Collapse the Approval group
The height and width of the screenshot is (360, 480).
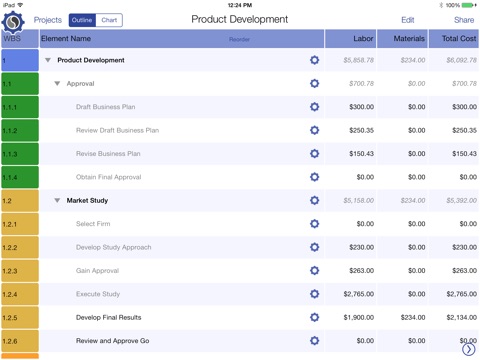57,83
